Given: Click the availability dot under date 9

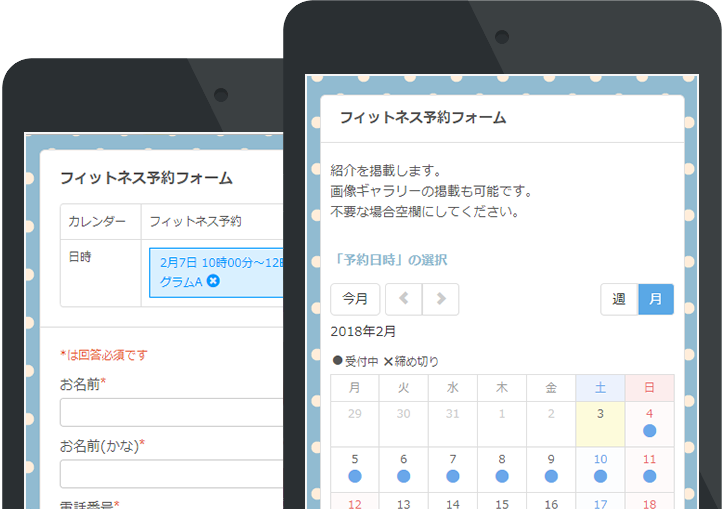Looking at the screenshot, I should [551, 477].
